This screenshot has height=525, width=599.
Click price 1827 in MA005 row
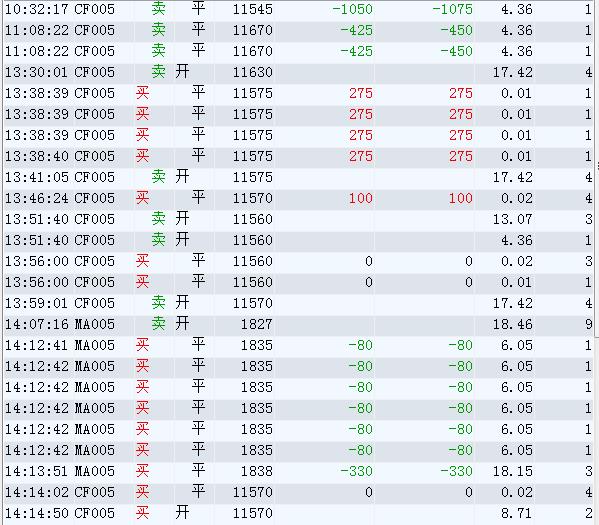point(256,324)
